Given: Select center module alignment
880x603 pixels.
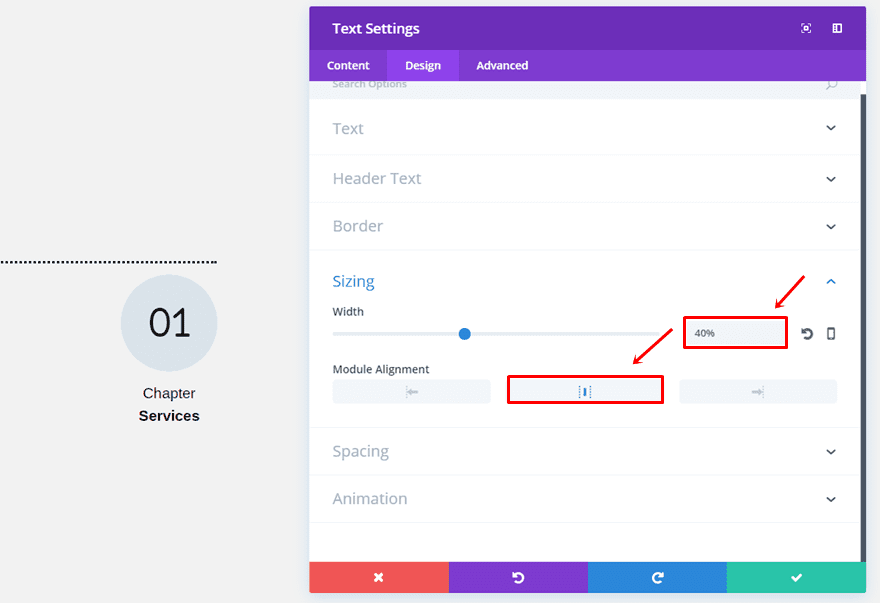Looking at the screenshot, I should [585, 391].
